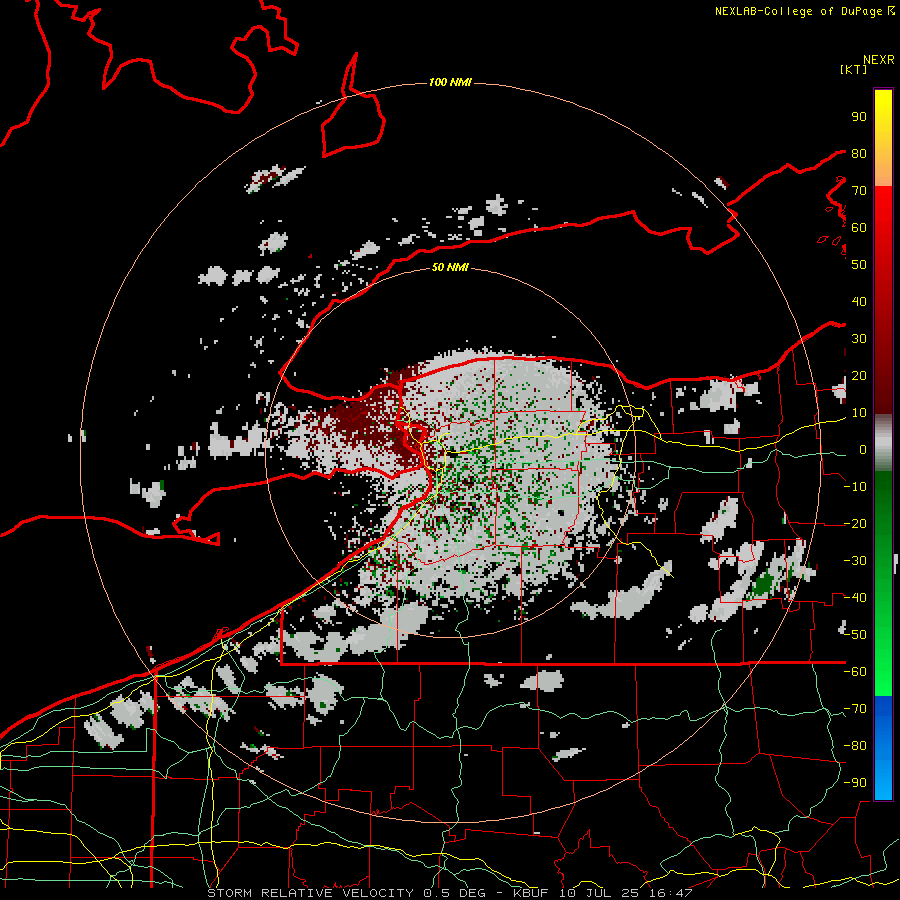
Task: Click the 100 NMI range ring label
Action: pyautogui.click(x=450, y=82)
